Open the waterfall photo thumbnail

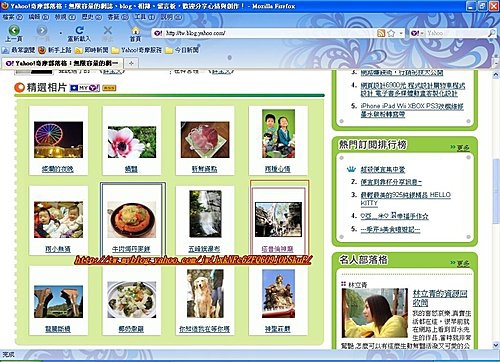(x=205, y=214)
